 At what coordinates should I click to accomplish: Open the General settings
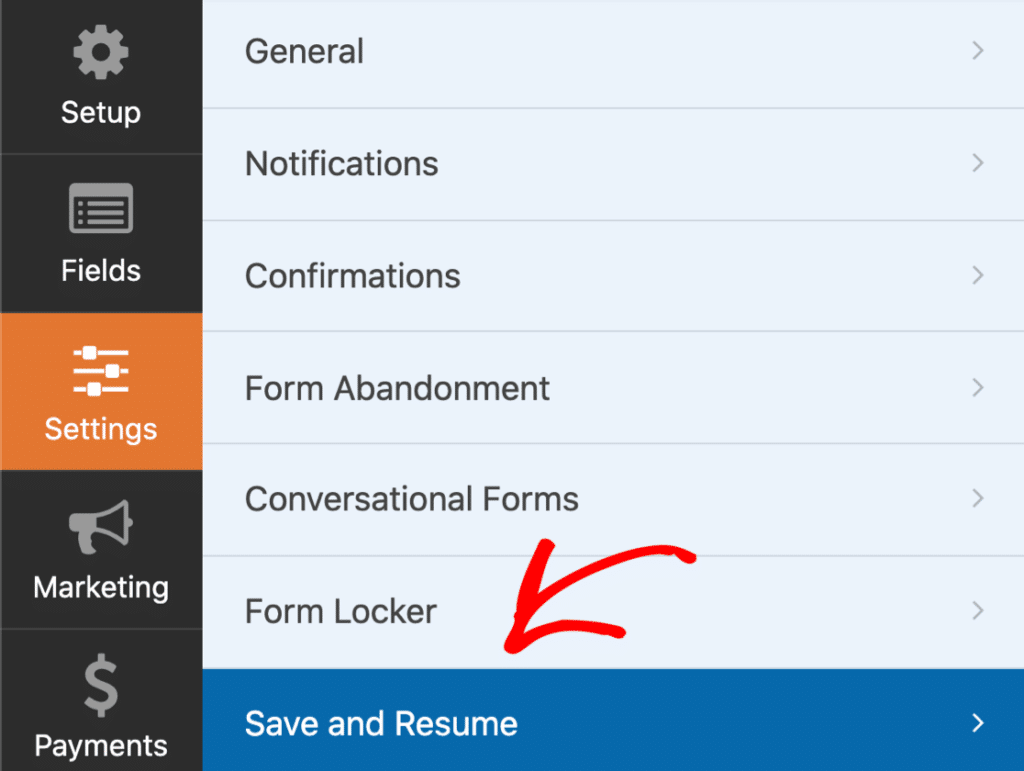(304, 51)
